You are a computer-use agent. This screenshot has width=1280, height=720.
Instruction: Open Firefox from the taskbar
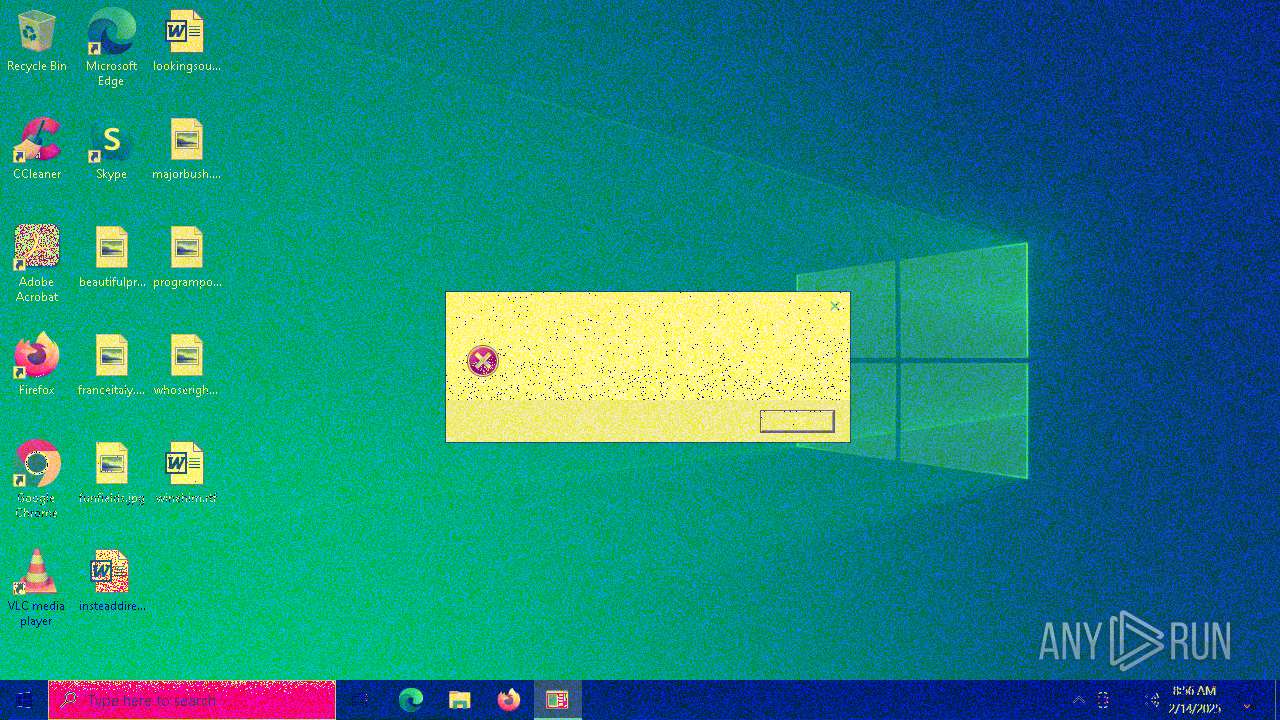[509, 700]
